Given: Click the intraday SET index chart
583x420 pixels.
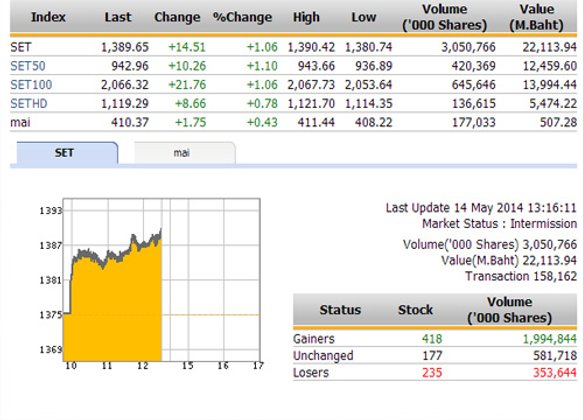Looking at the screenshot, I should pyautogui.click(x=161, y=280).
